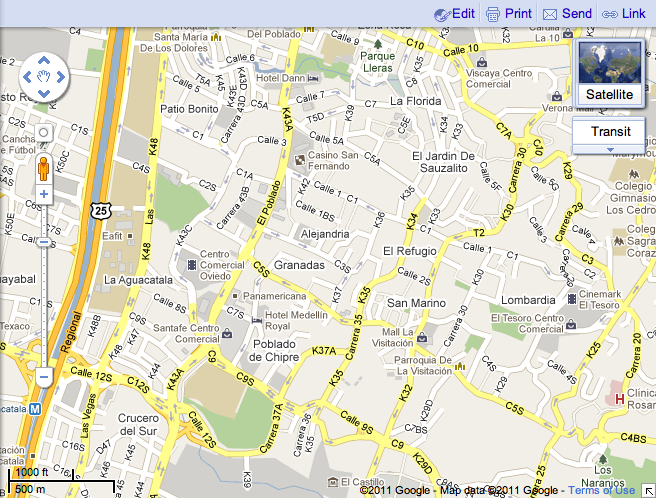Click the Parroquia De La Visitación church icon
656x499 pixels.
[459, 366]
